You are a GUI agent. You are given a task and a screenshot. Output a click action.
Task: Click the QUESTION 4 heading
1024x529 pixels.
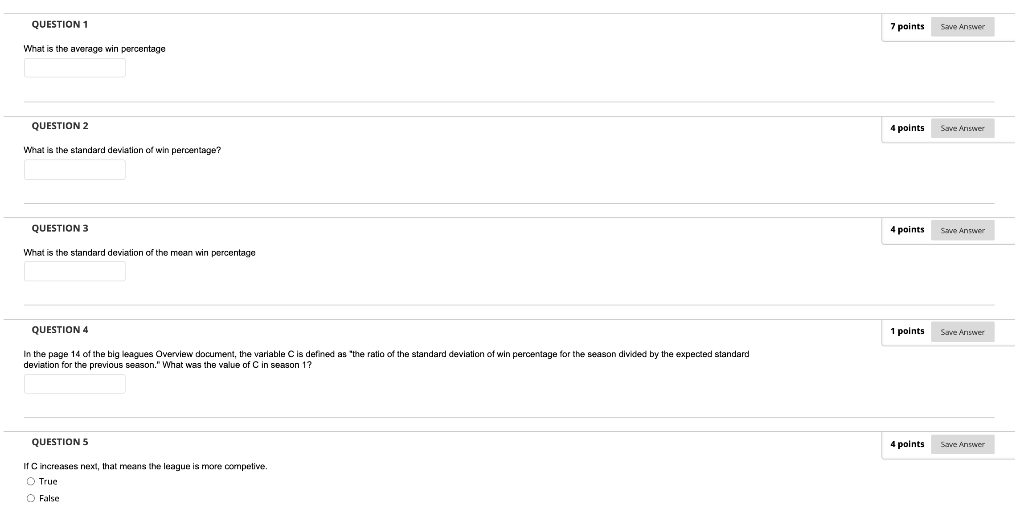tap(60, 330)
